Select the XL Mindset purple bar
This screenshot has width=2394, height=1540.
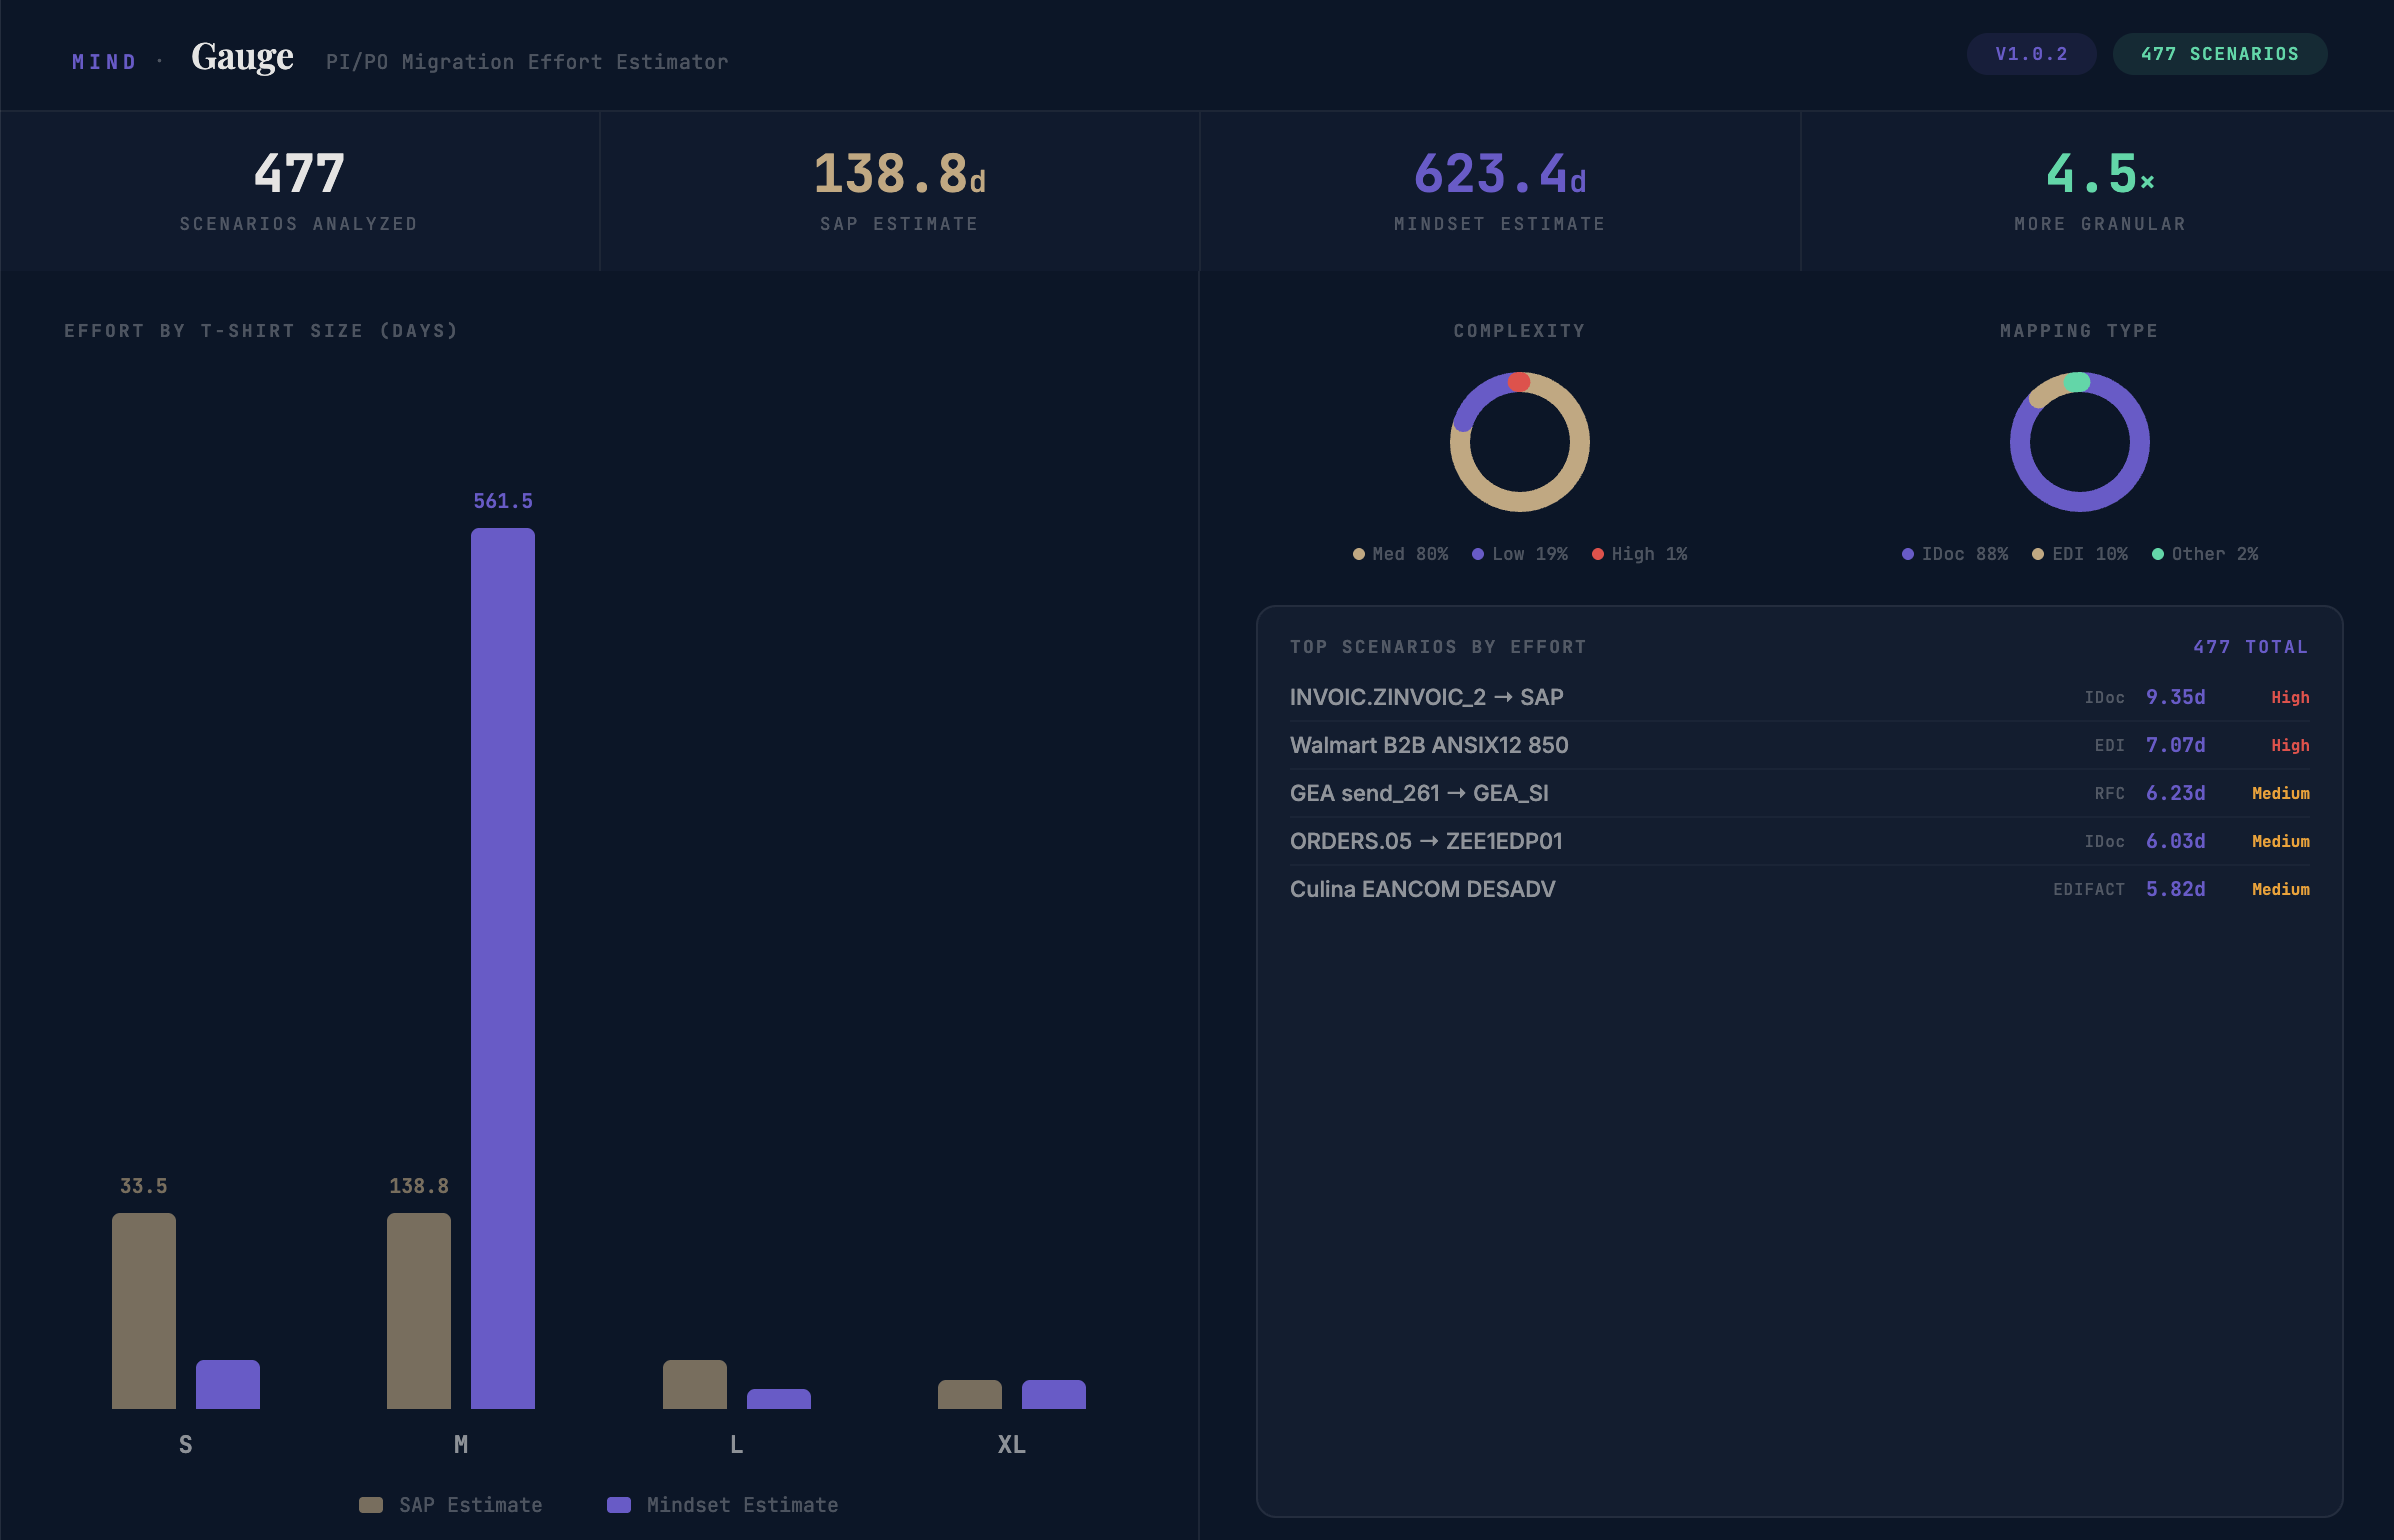[1053, 1394]
